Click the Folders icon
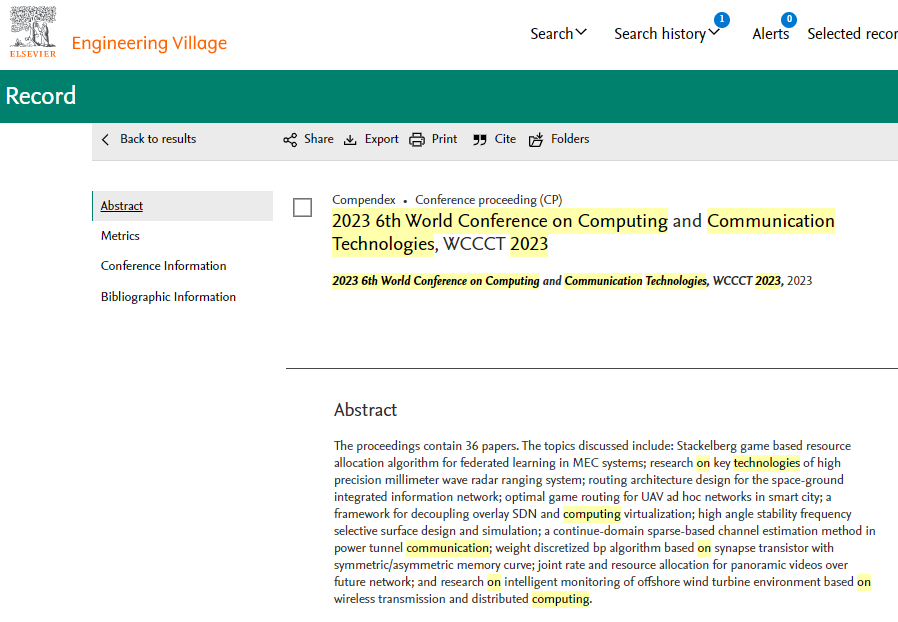Screen dimensions: 898x622 click(x=535, y=140)
